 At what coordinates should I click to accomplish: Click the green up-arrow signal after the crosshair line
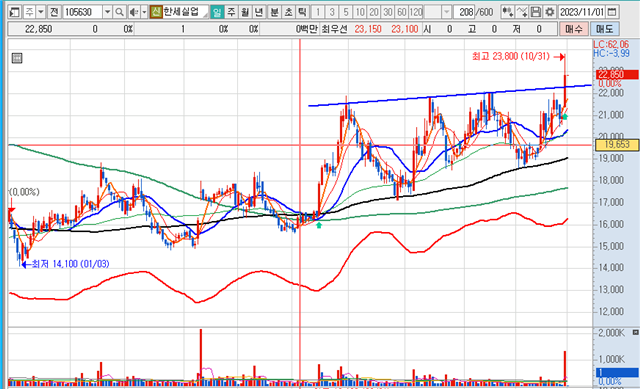pos(319,225)
